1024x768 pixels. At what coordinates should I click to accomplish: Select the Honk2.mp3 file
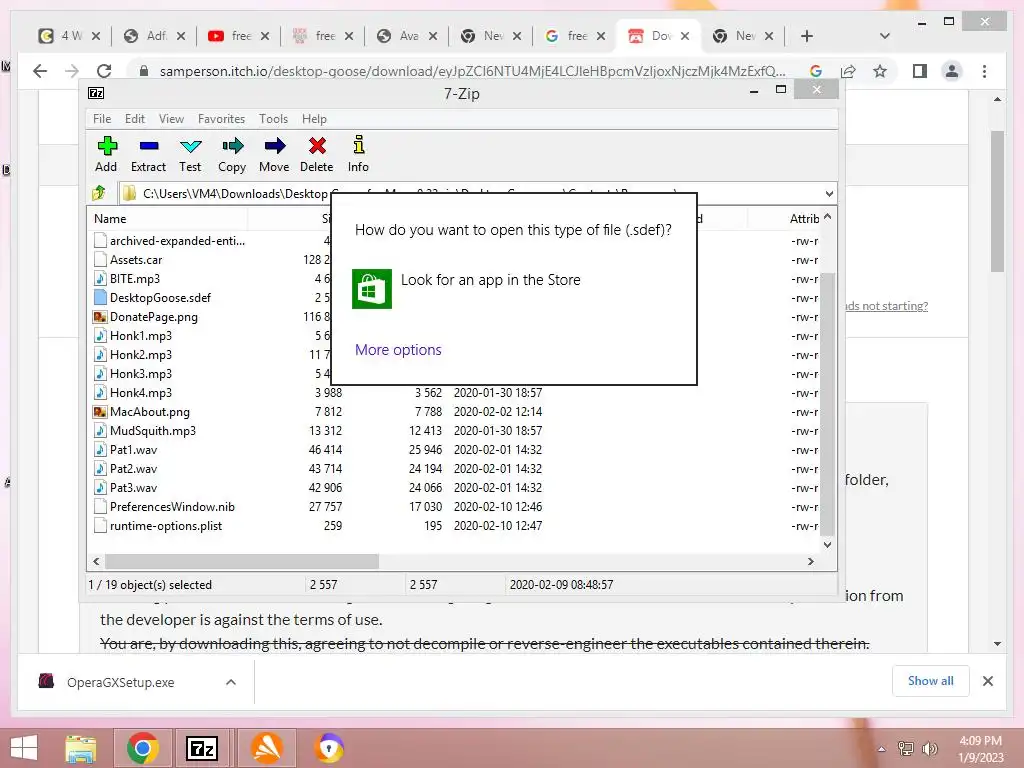coord(140,355)
